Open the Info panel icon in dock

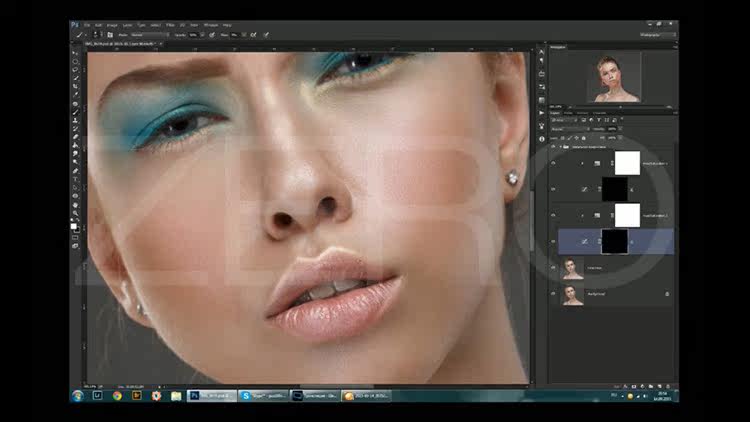[x=541, y=139]
